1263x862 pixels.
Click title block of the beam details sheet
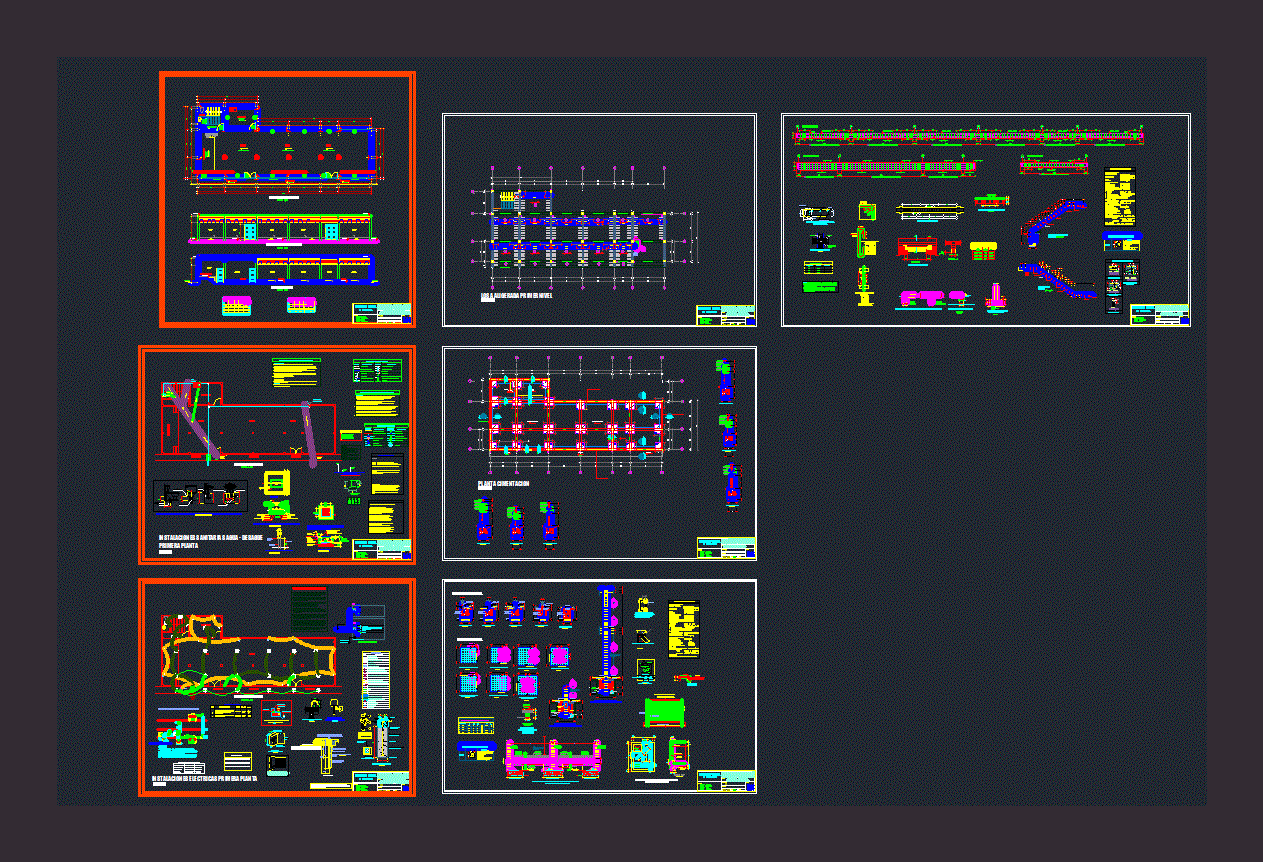pos(1159,315)
